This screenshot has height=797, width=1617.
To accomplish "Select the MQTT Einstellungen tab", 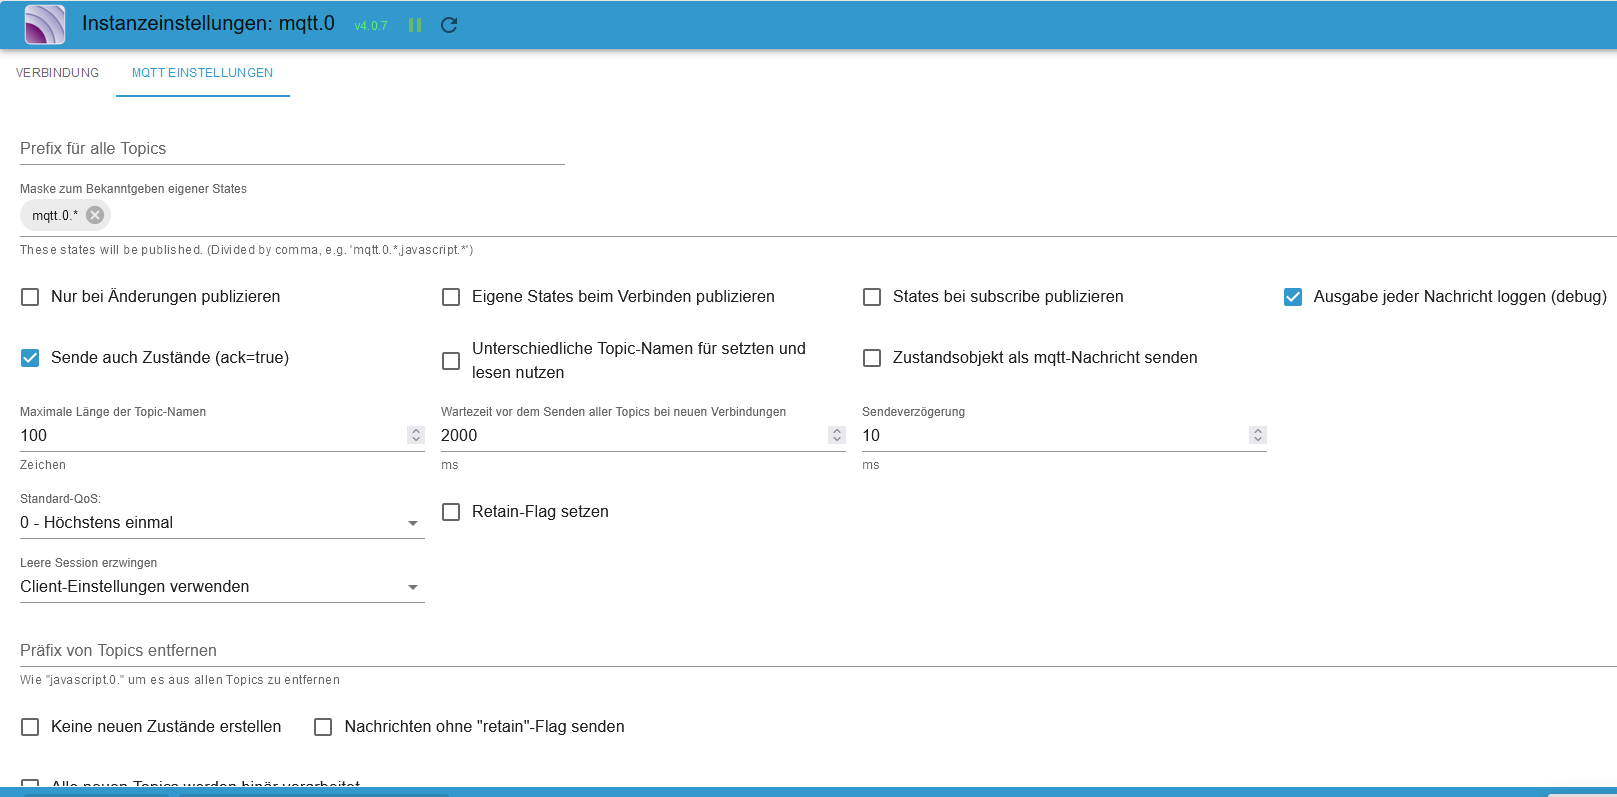I will click(x=202, y=73).
